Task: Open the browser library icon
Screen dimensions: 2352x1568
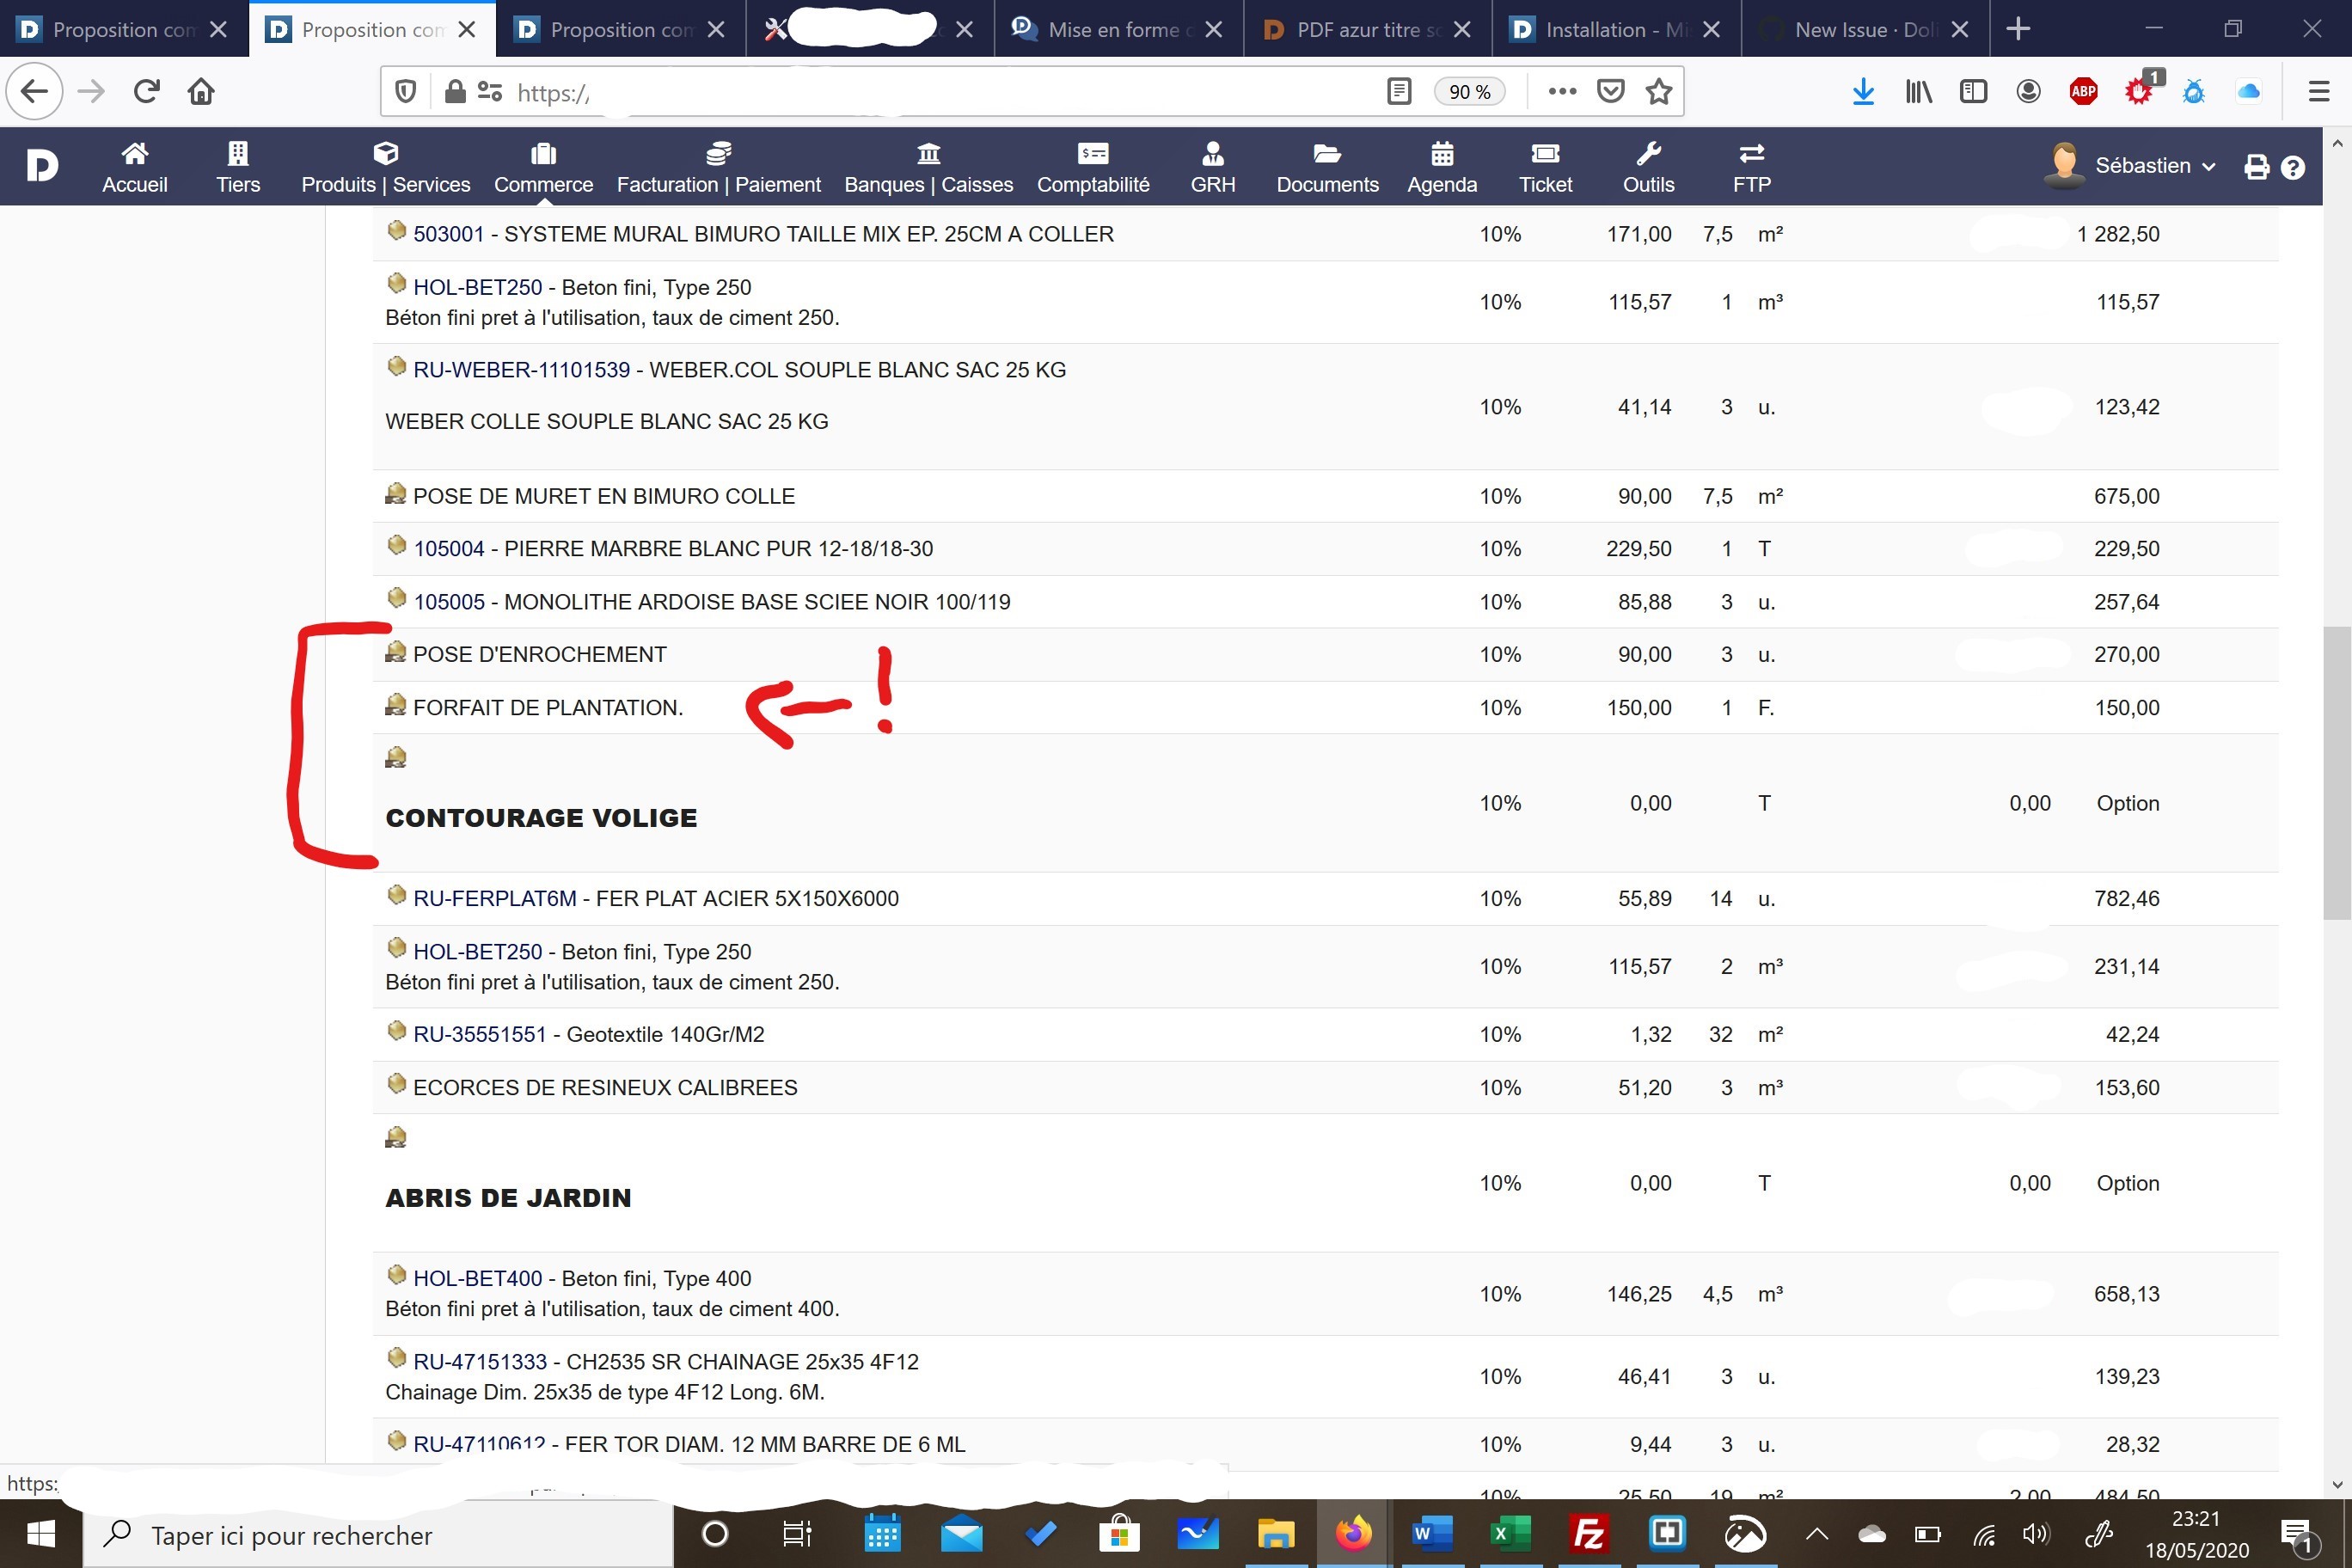Action: coord(1918,92)
